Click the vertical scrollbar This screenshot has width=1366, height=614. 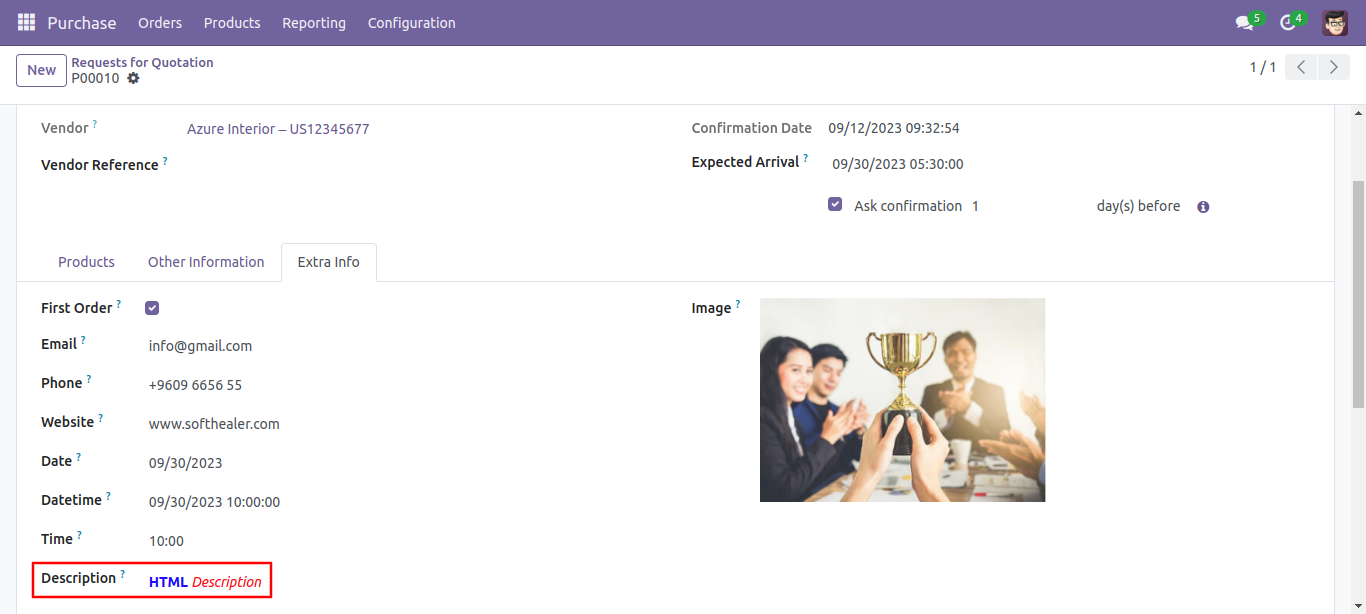[1357, 295]
